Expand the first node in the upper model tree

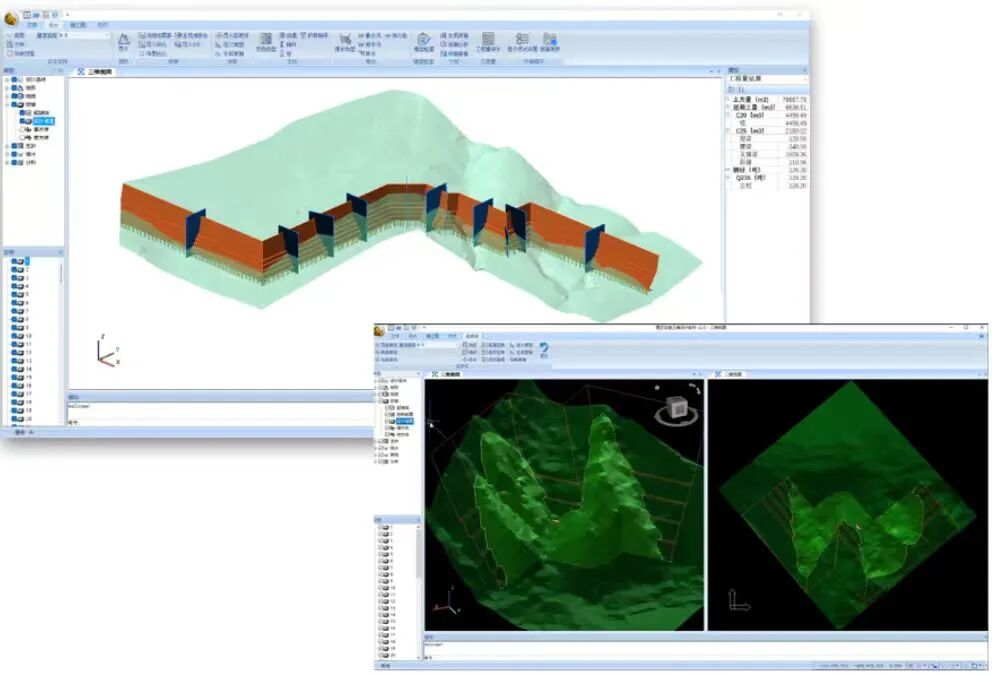[6, 80]
